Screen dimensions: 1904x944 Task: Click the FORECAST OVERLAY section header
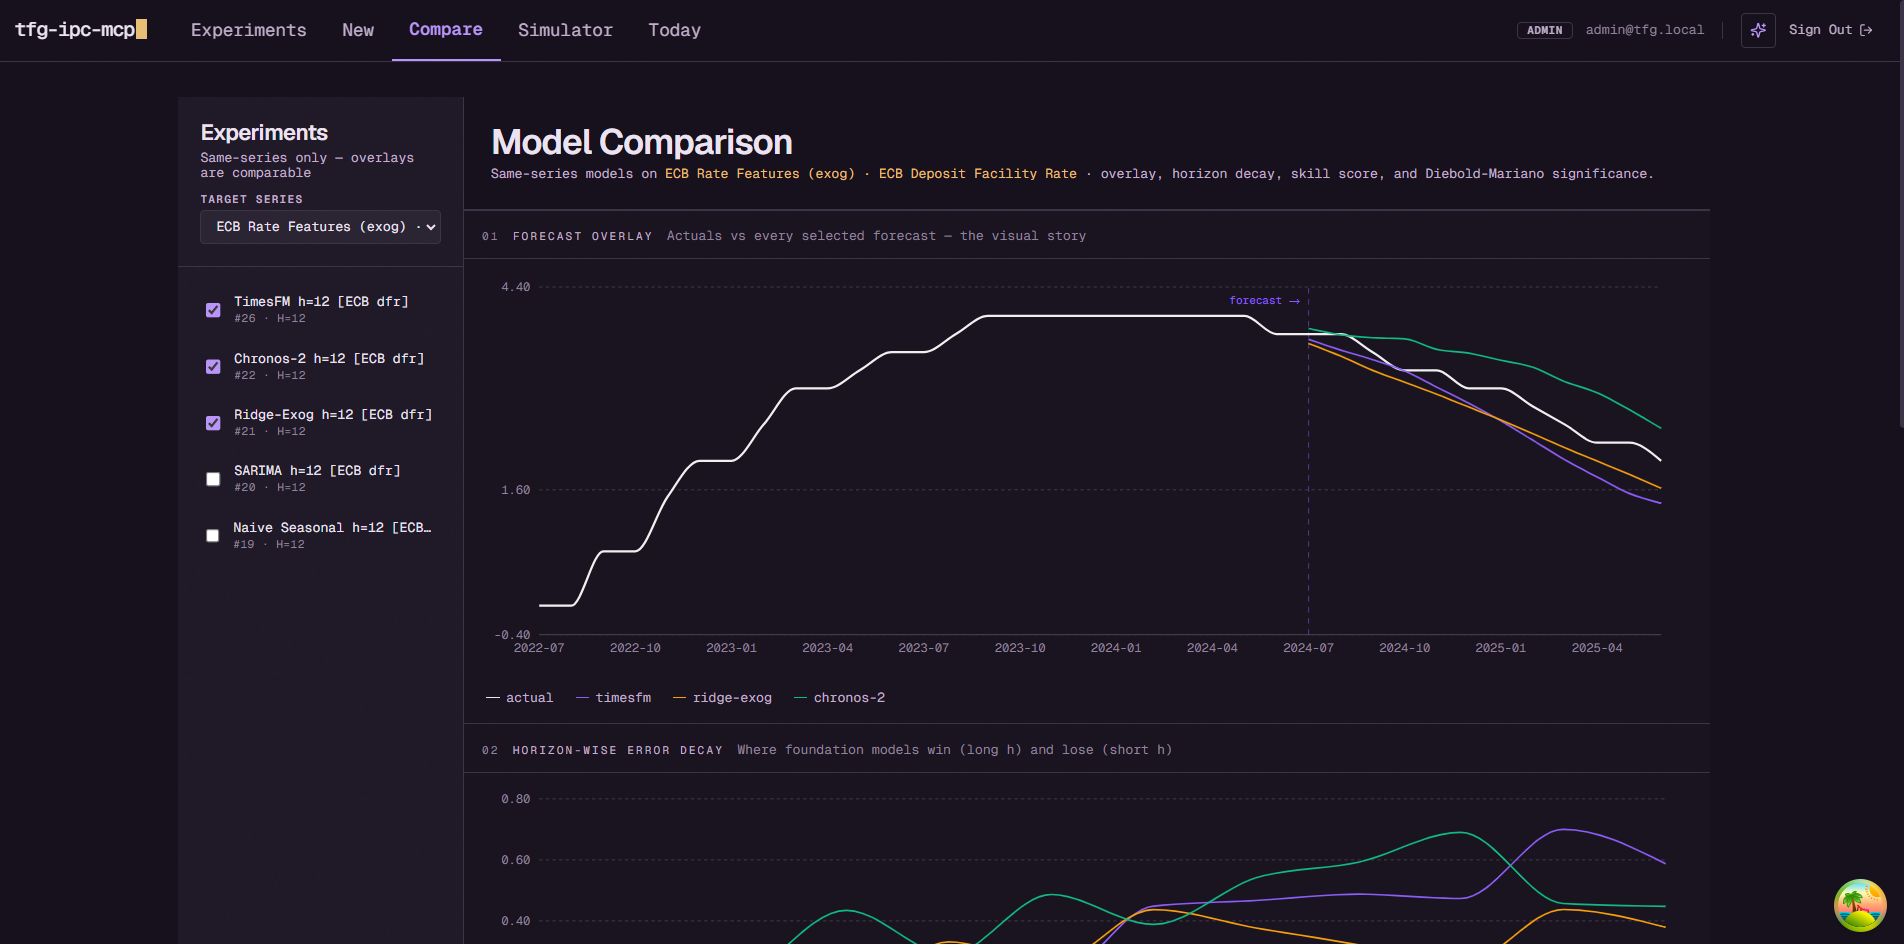[x=582, y=236]
